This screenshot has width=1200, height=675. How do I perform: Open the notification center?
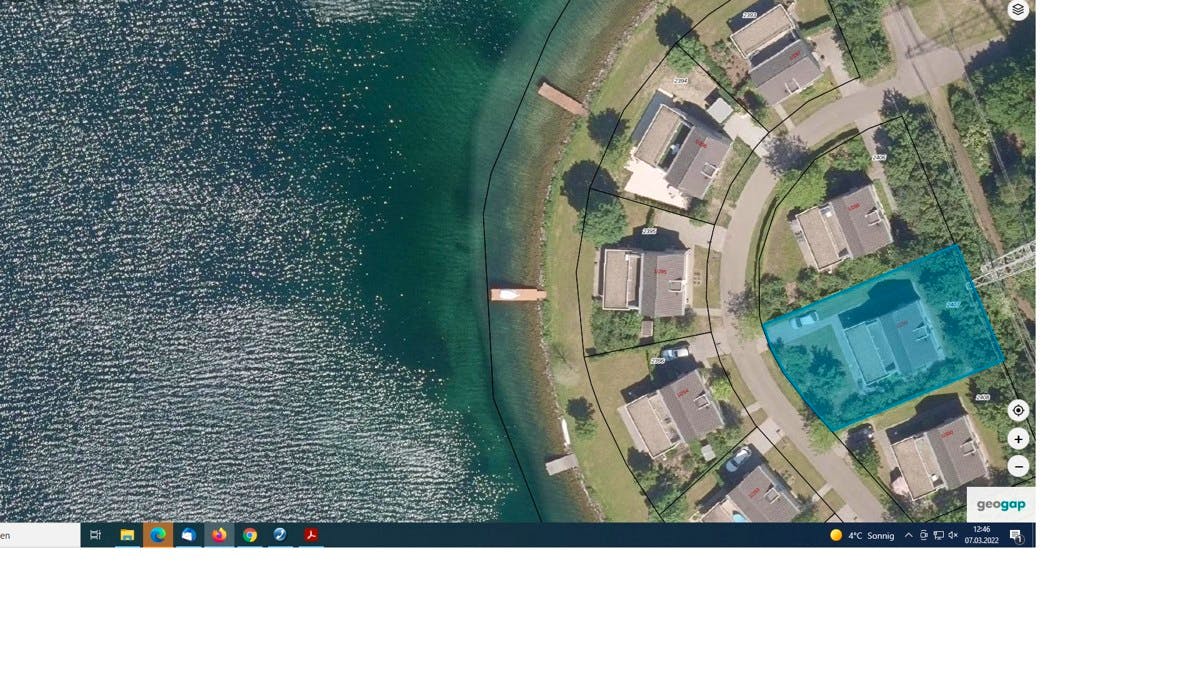[x=1015, y=536]
